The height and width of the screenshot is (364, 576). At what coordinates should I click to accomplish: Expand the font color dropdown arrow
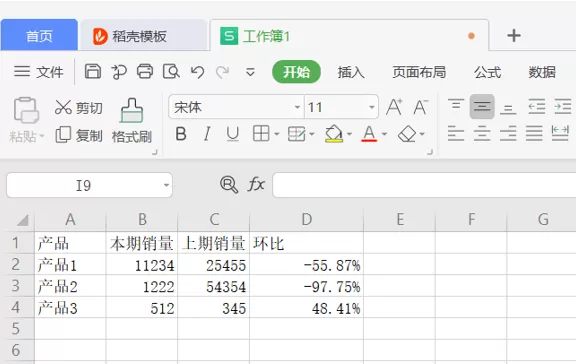click(x=384, y=134)
